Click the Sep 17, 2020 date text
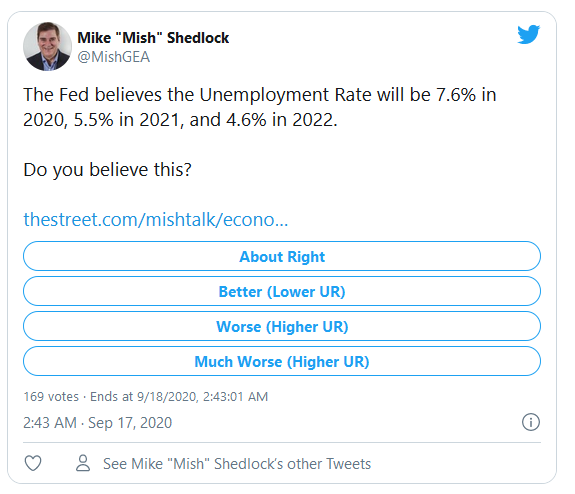575x494 pixels. [x=130, y=422]
